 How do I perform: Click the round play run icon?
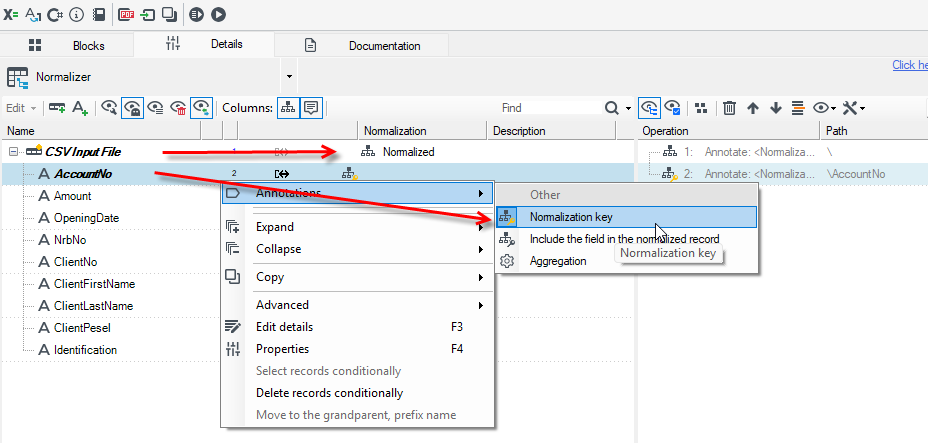tap(218, 14)
